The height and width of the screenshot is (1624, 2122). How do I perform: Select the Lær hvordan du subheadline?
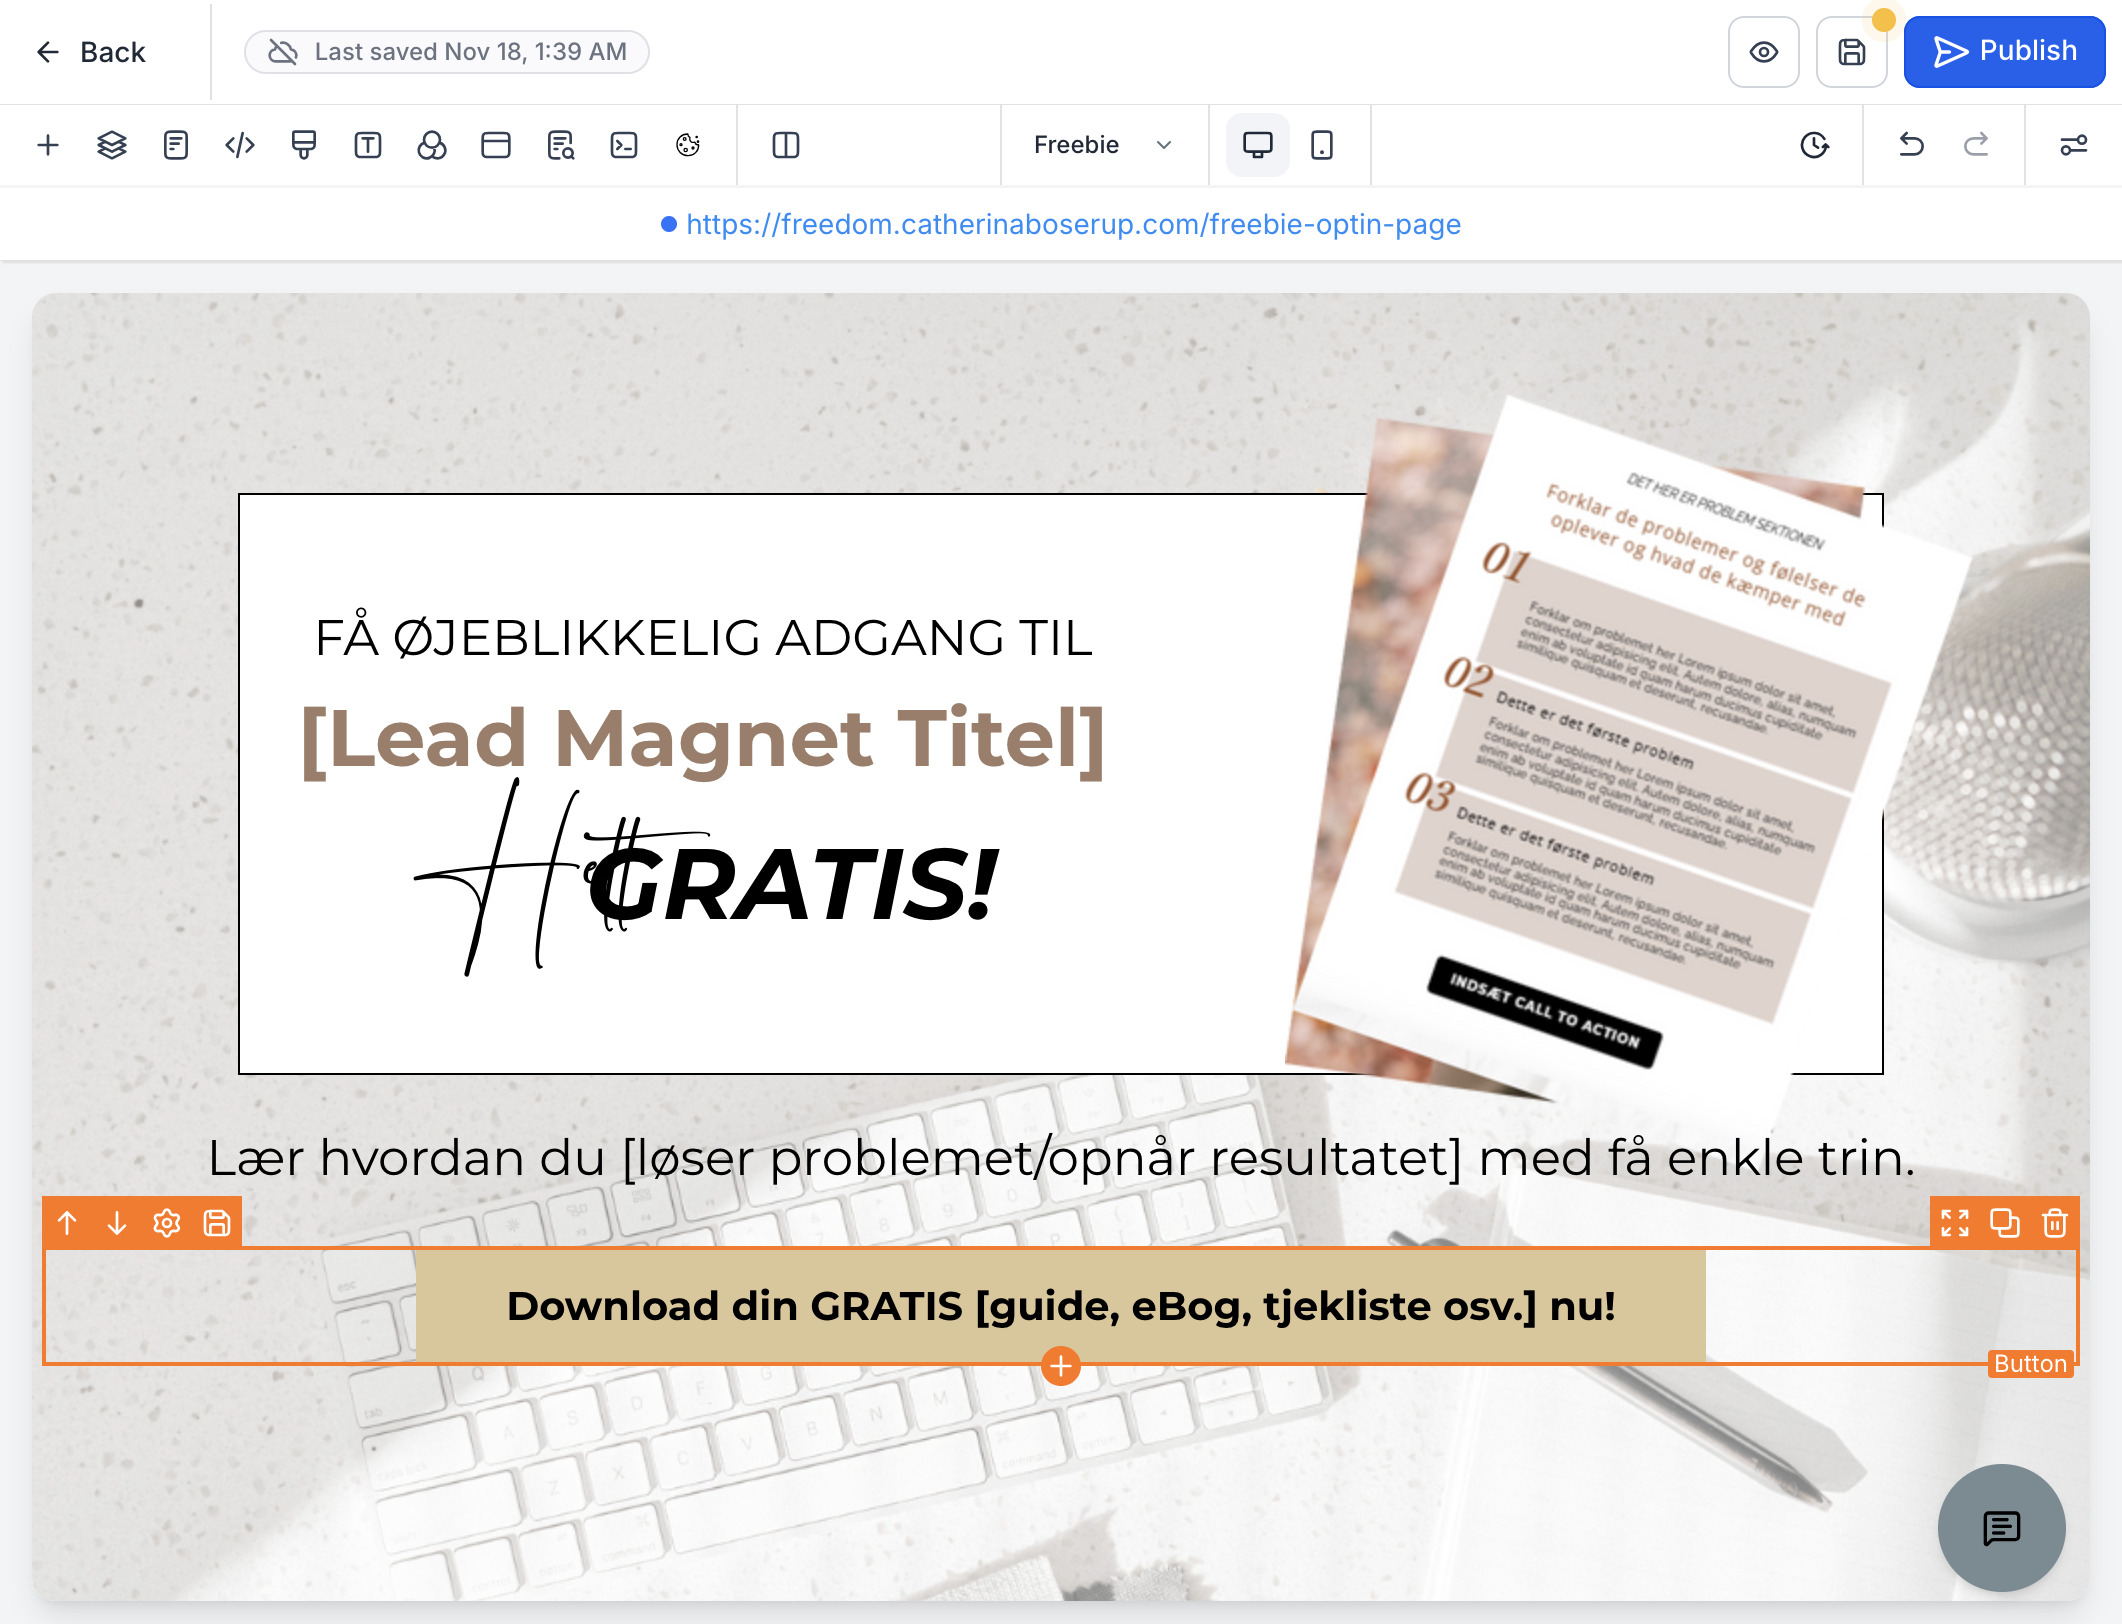tap(1061, 1158)
